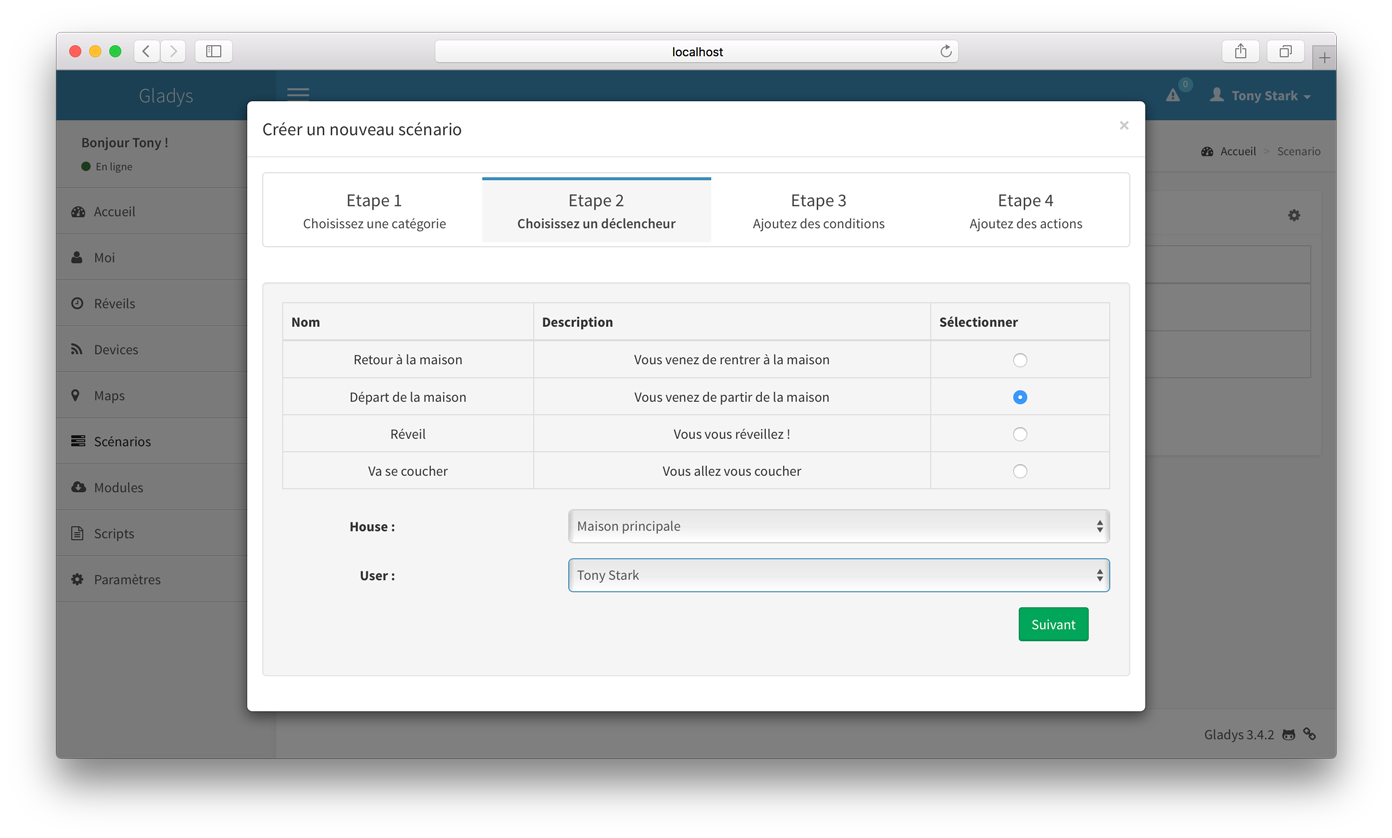
Task: Click 'Vous allez vous coucher' description
Action: 732,471
